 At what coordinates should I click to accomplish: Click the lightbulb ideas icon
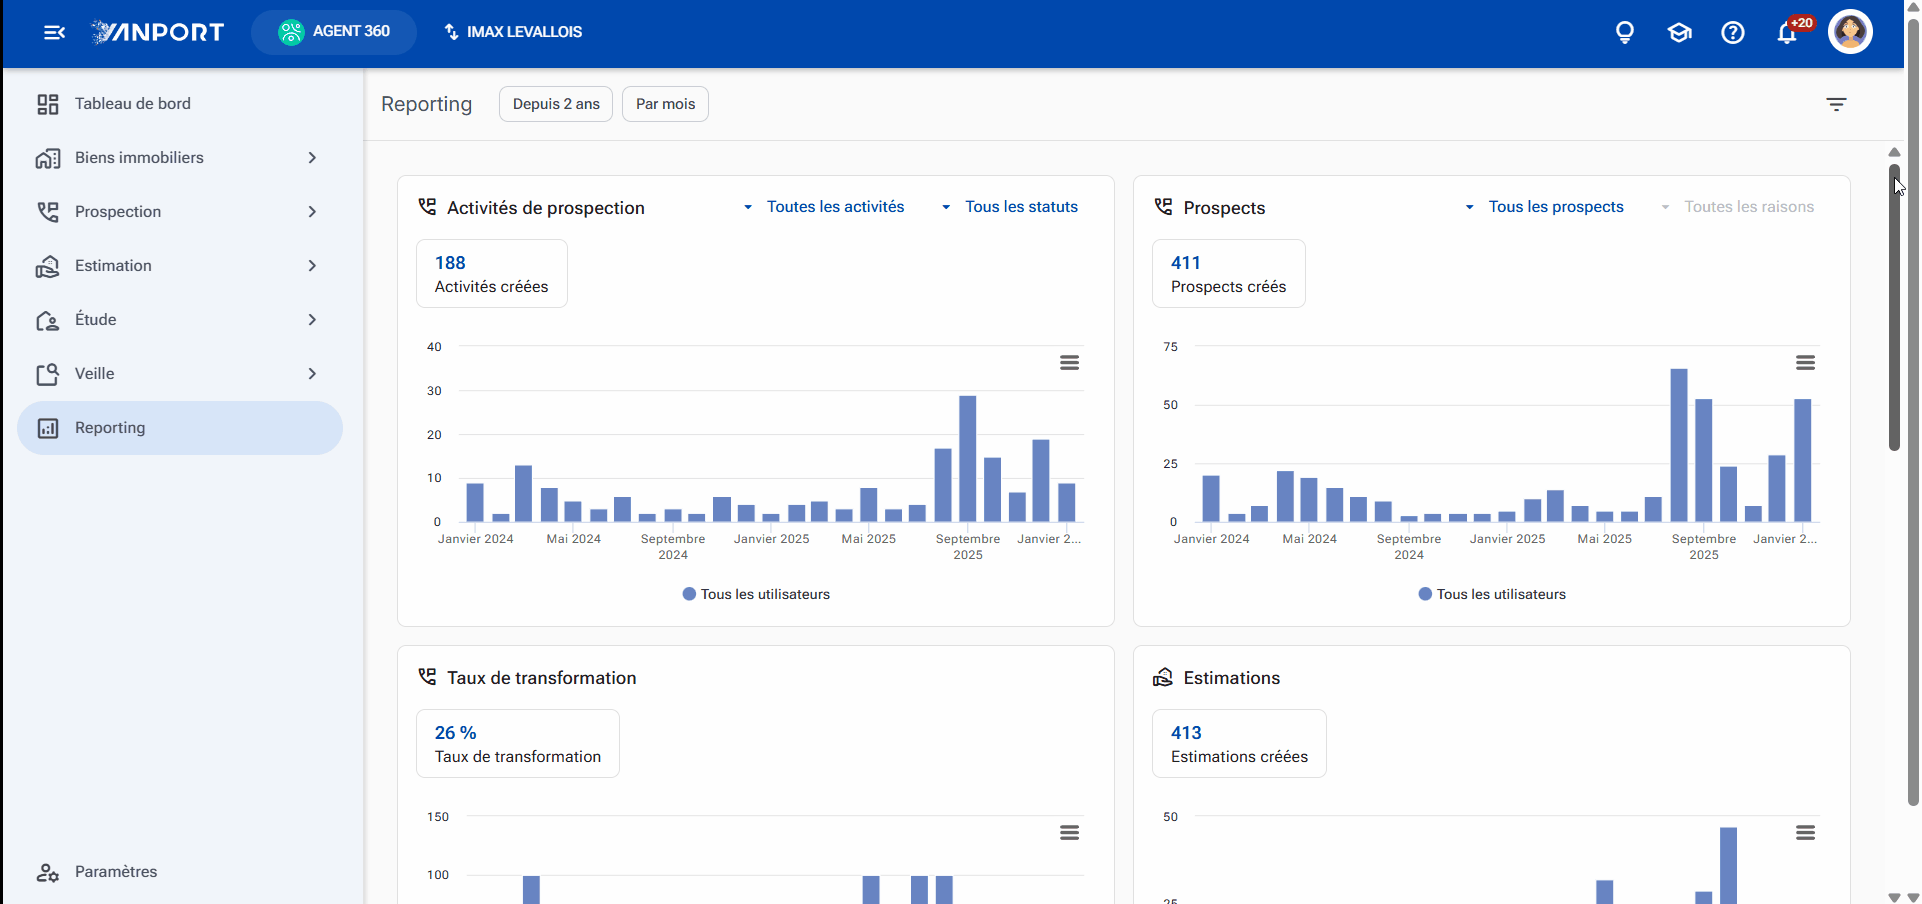(1625, 33)
